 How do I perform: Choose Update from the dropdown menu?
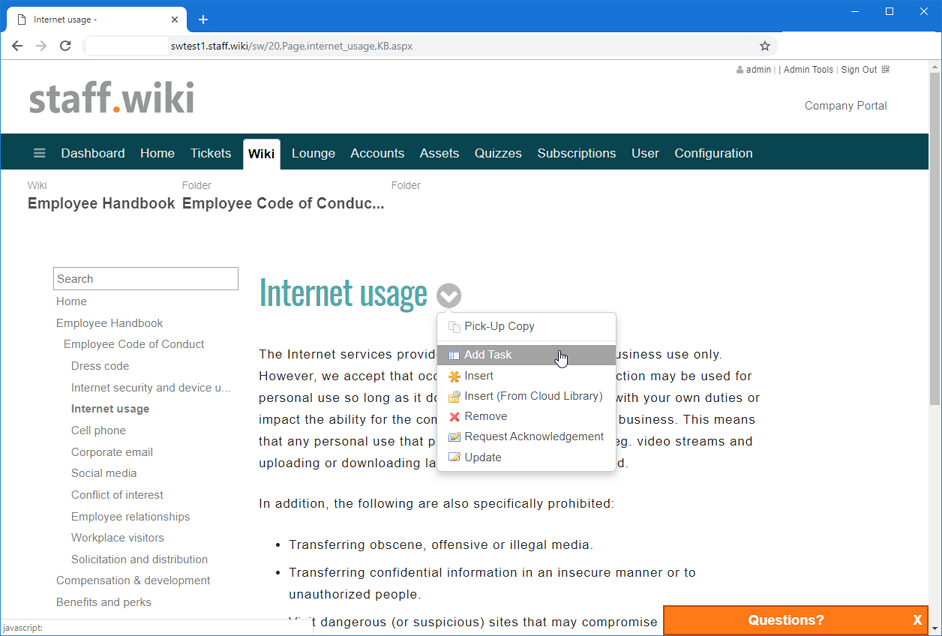coord(526,458)
